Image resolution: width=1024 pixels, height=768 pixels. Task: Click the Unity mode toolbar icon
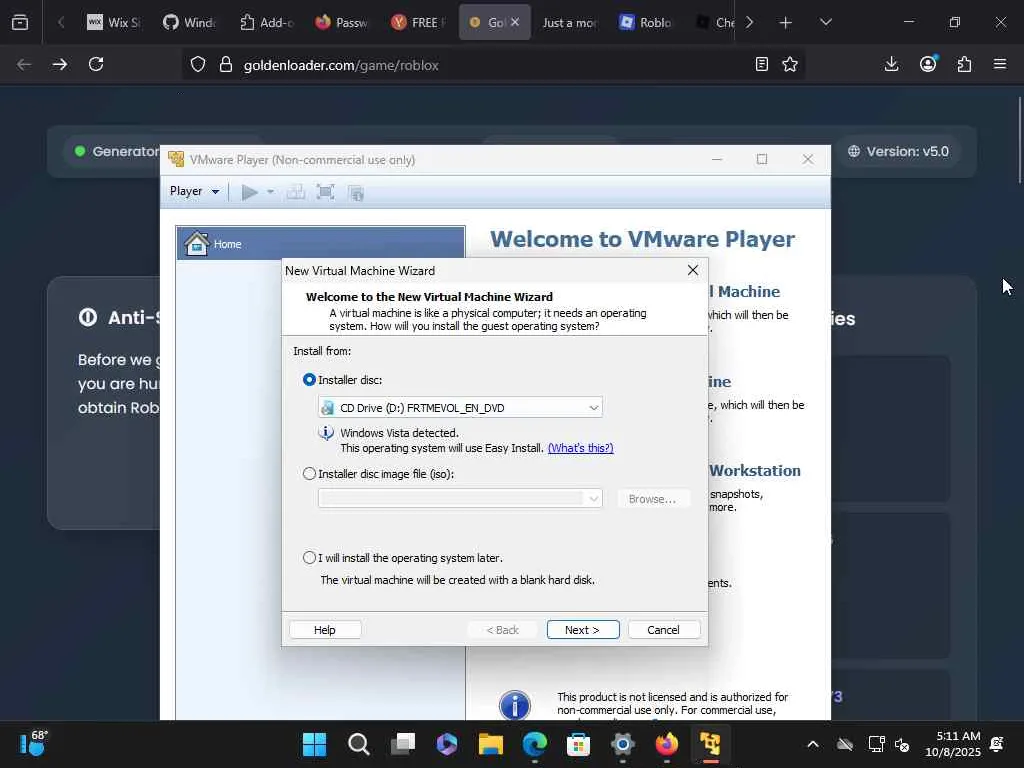click(356, 193)
